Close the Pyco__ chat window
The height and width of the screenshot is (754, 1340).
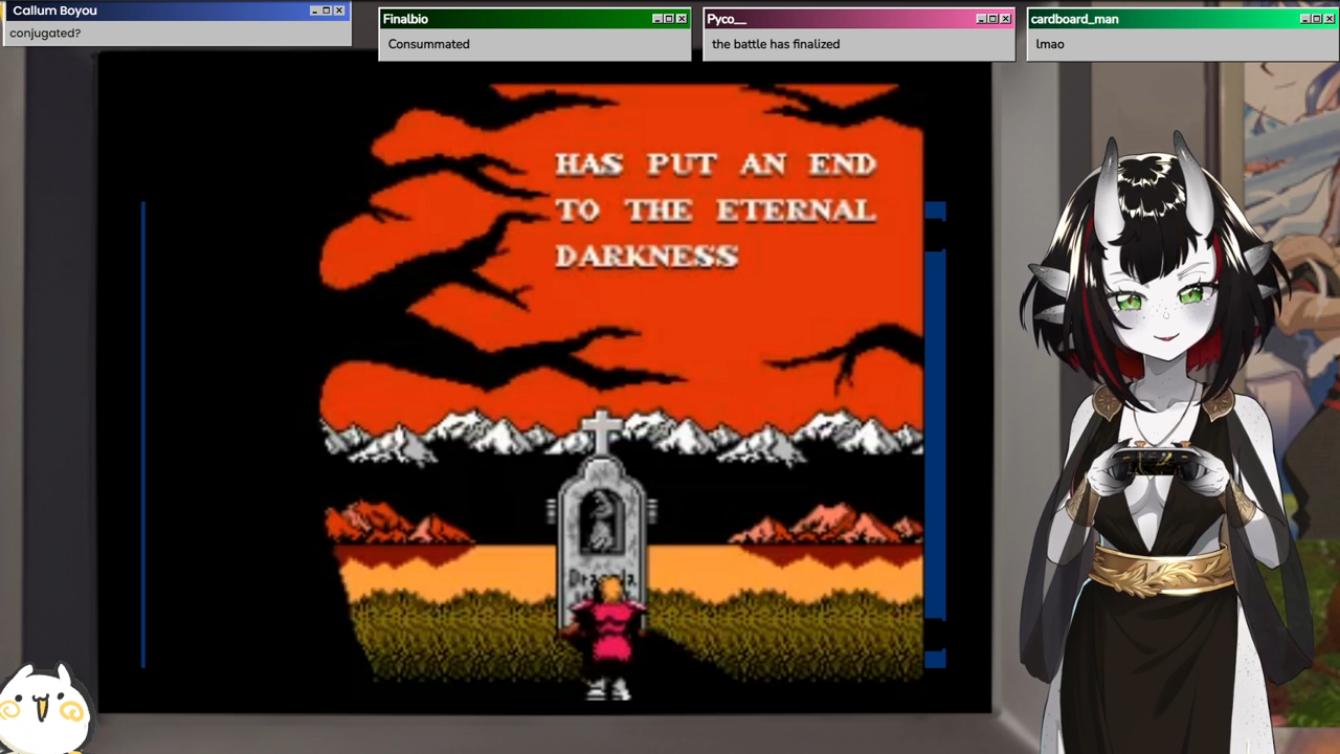point(1005,19)
